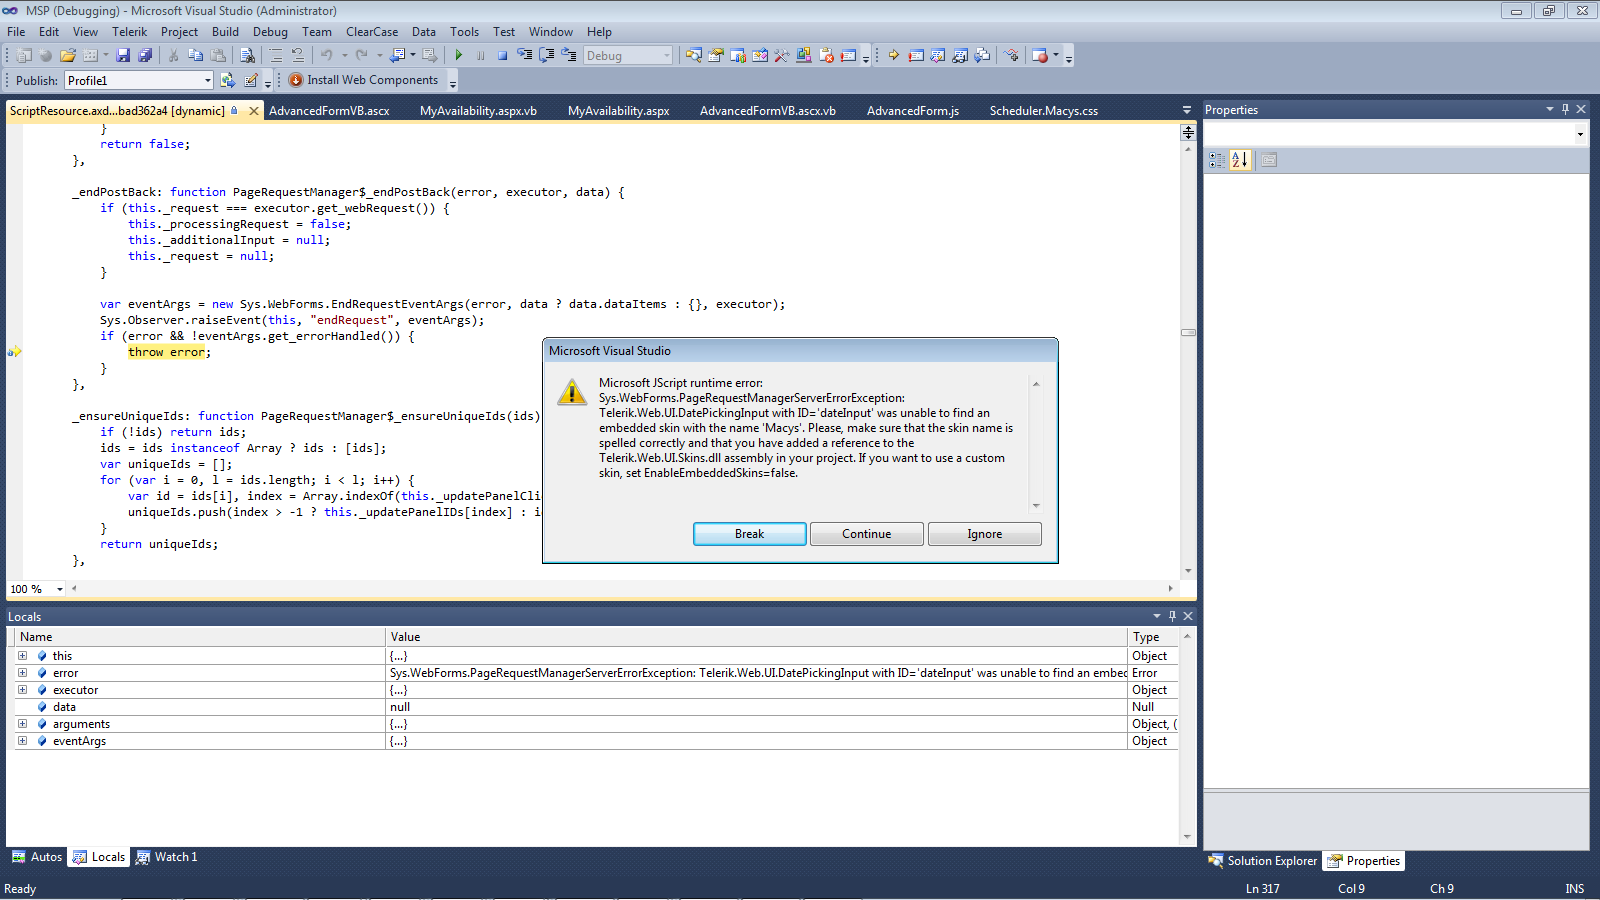Click the Value column header in Locals
Viewport: 1600px width, 900px height.
coord(757,637)
